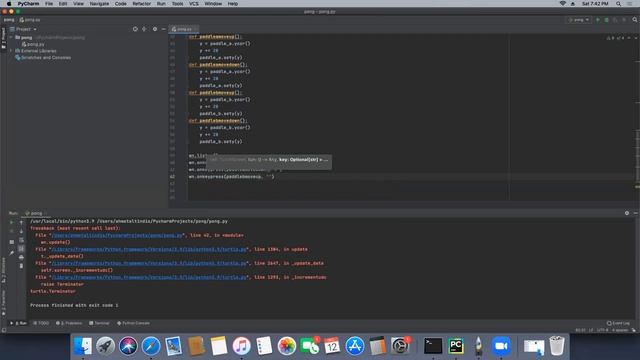Toggle the Structure side stripe button

pyautogui.click(x=3, y=270)
